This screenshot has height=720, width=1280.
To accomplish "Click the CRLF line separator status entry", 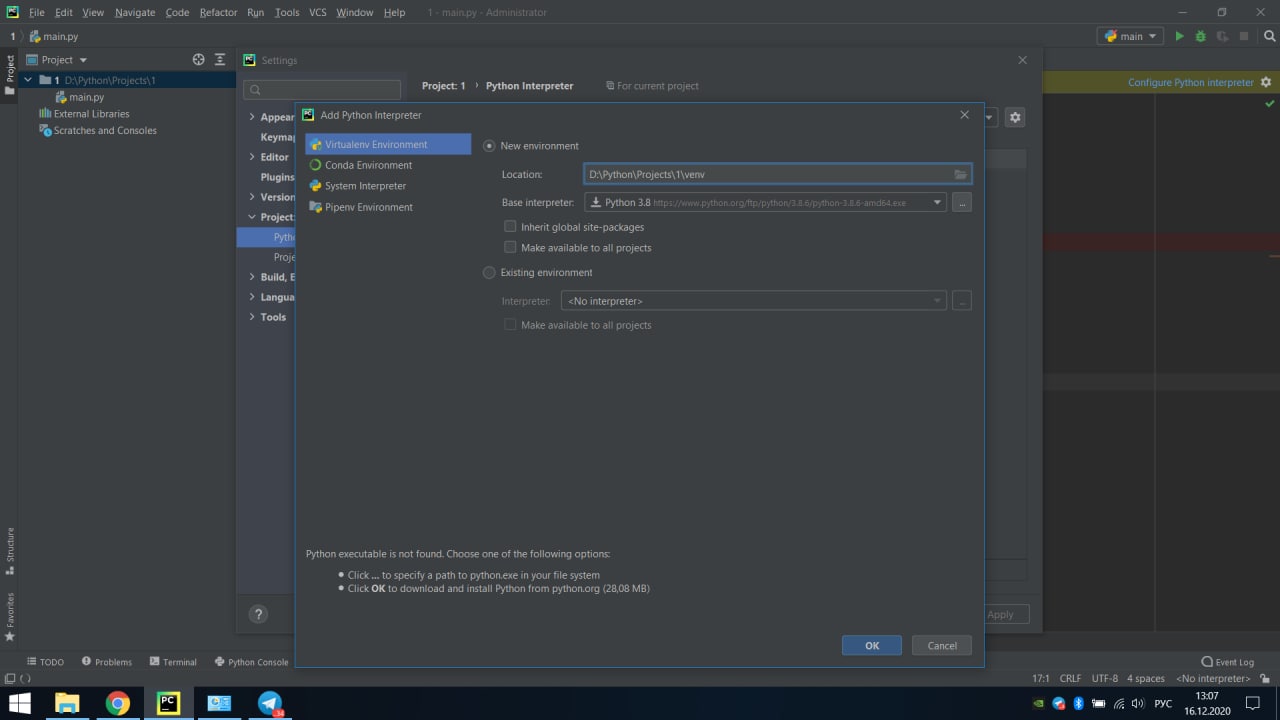I will (x=1070, y=678).
